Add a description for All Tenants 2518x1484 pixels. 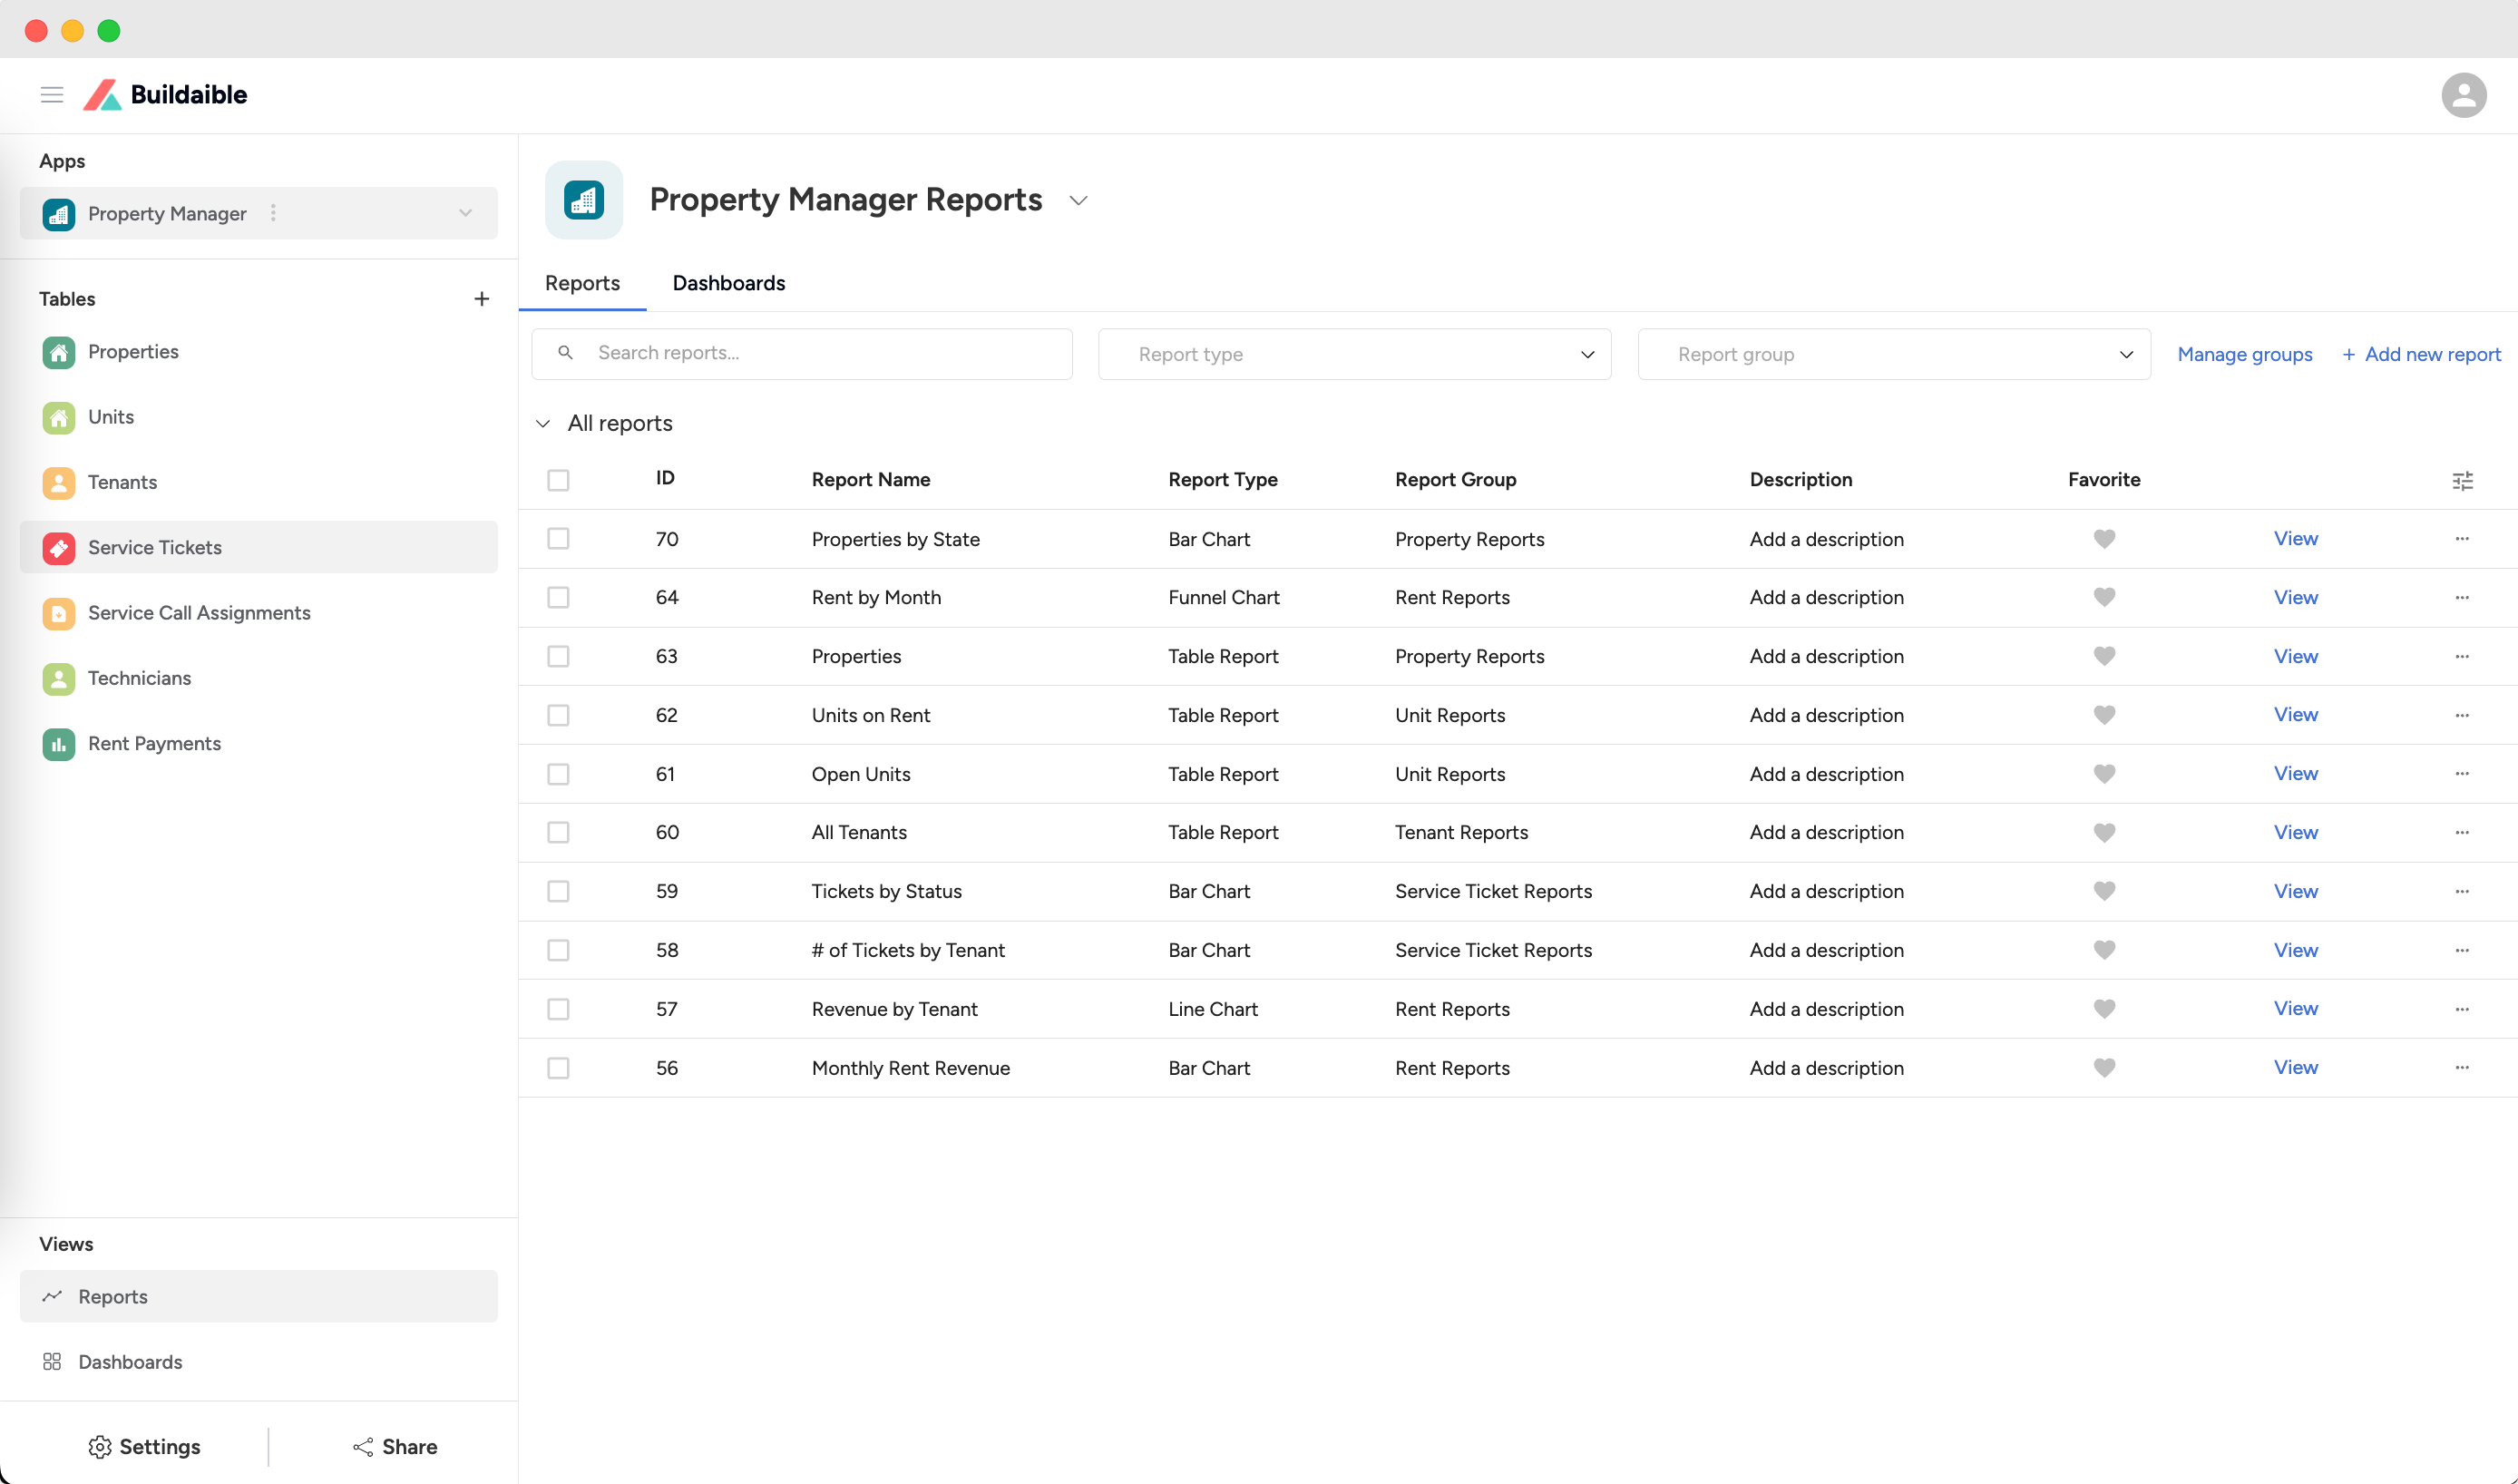(1826, 832)
